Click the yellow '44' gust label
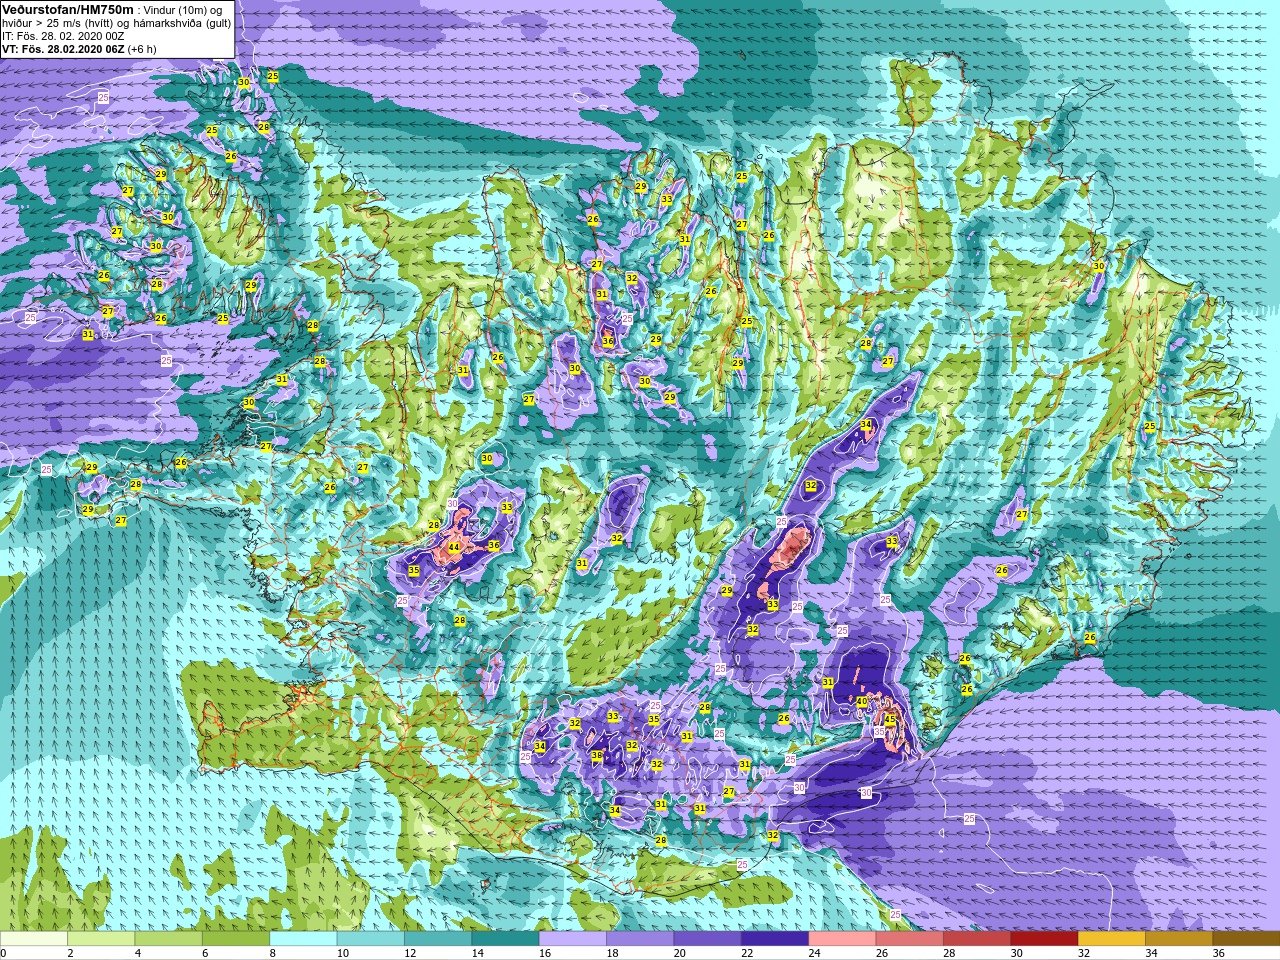Image resolution: width=1280 pixels, height=960 pixels. coord(453,548)
